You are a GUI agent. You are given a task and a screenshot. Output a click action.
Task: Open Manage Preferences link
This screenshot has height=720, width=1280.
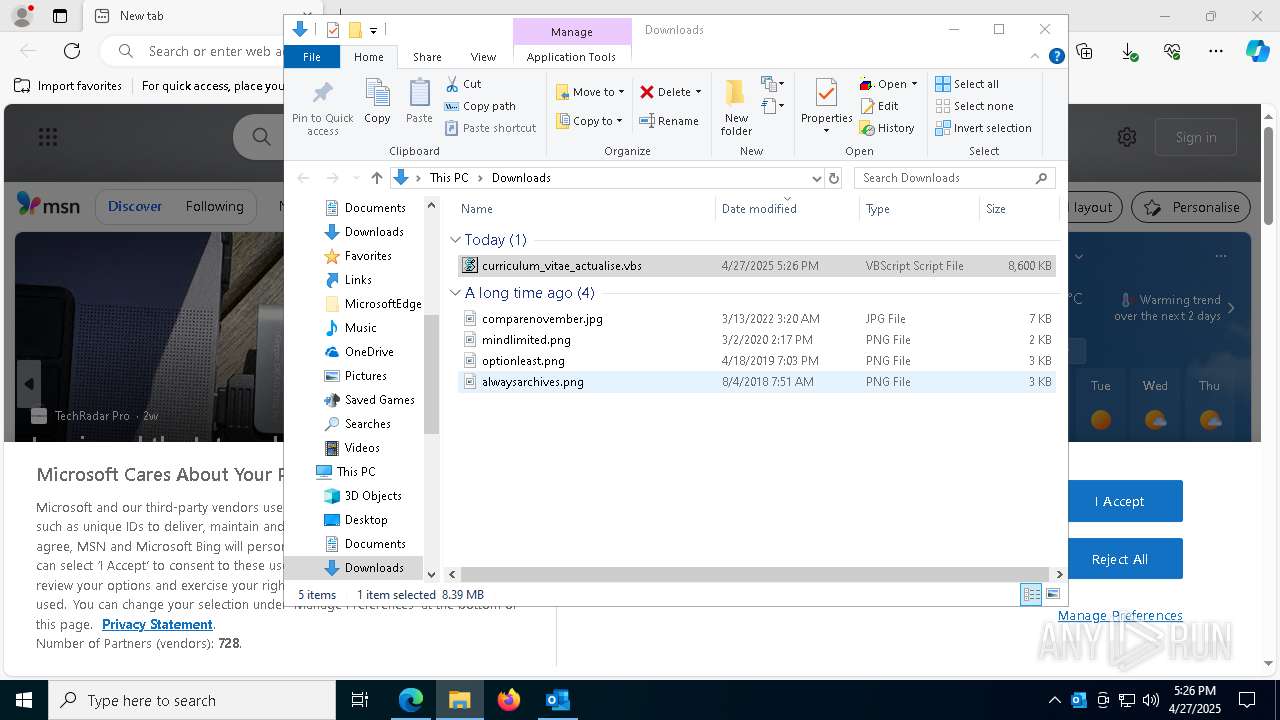pos(1120,616)
